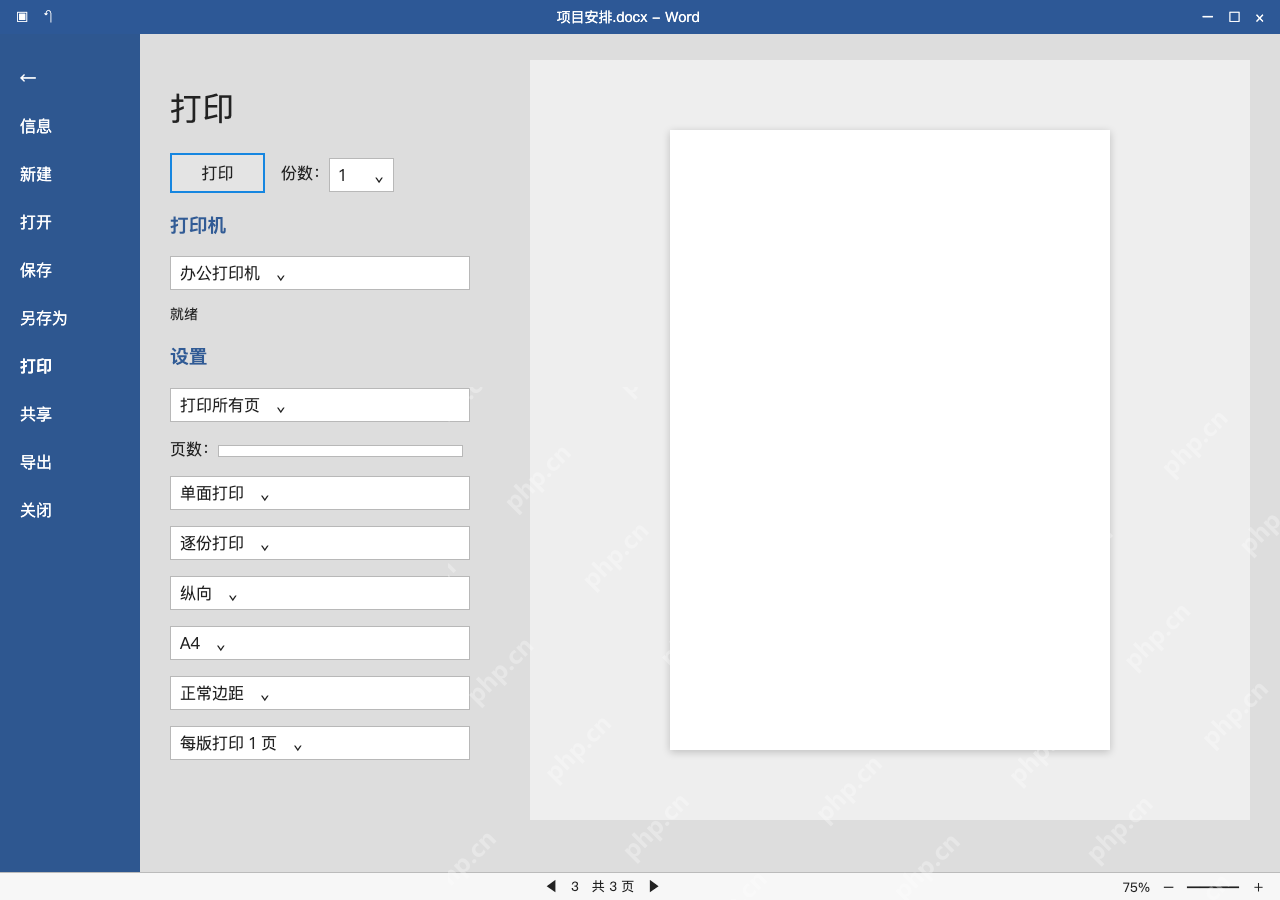Change the A4 paper size dropdown

tap(320, 643)
